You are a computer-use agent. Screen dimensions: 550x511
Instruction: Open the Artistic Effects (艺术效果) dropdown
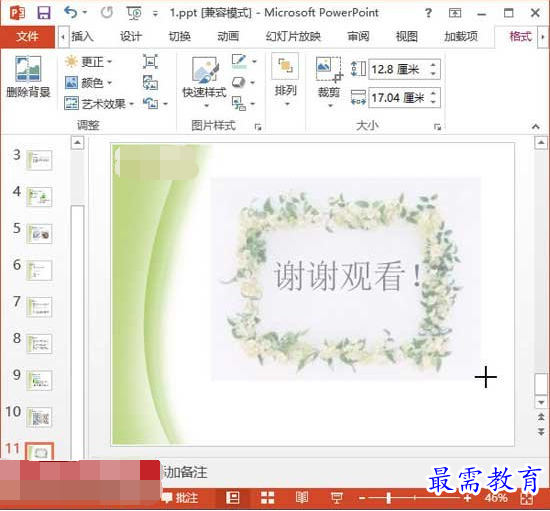[x=99, y=104]
